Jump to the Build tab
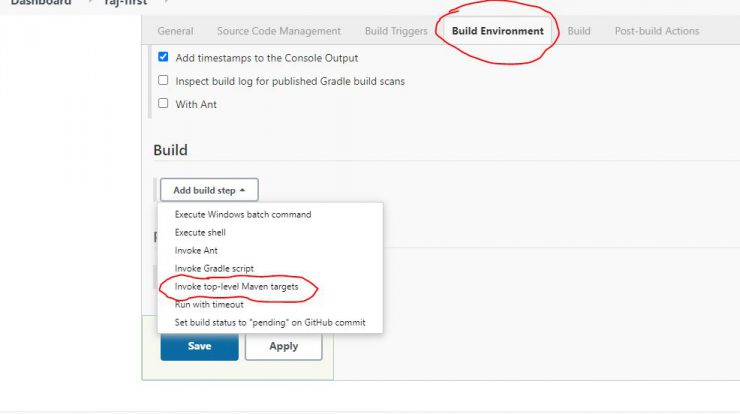This screenshot has width=740, height=414. click(x=579, y=31)
